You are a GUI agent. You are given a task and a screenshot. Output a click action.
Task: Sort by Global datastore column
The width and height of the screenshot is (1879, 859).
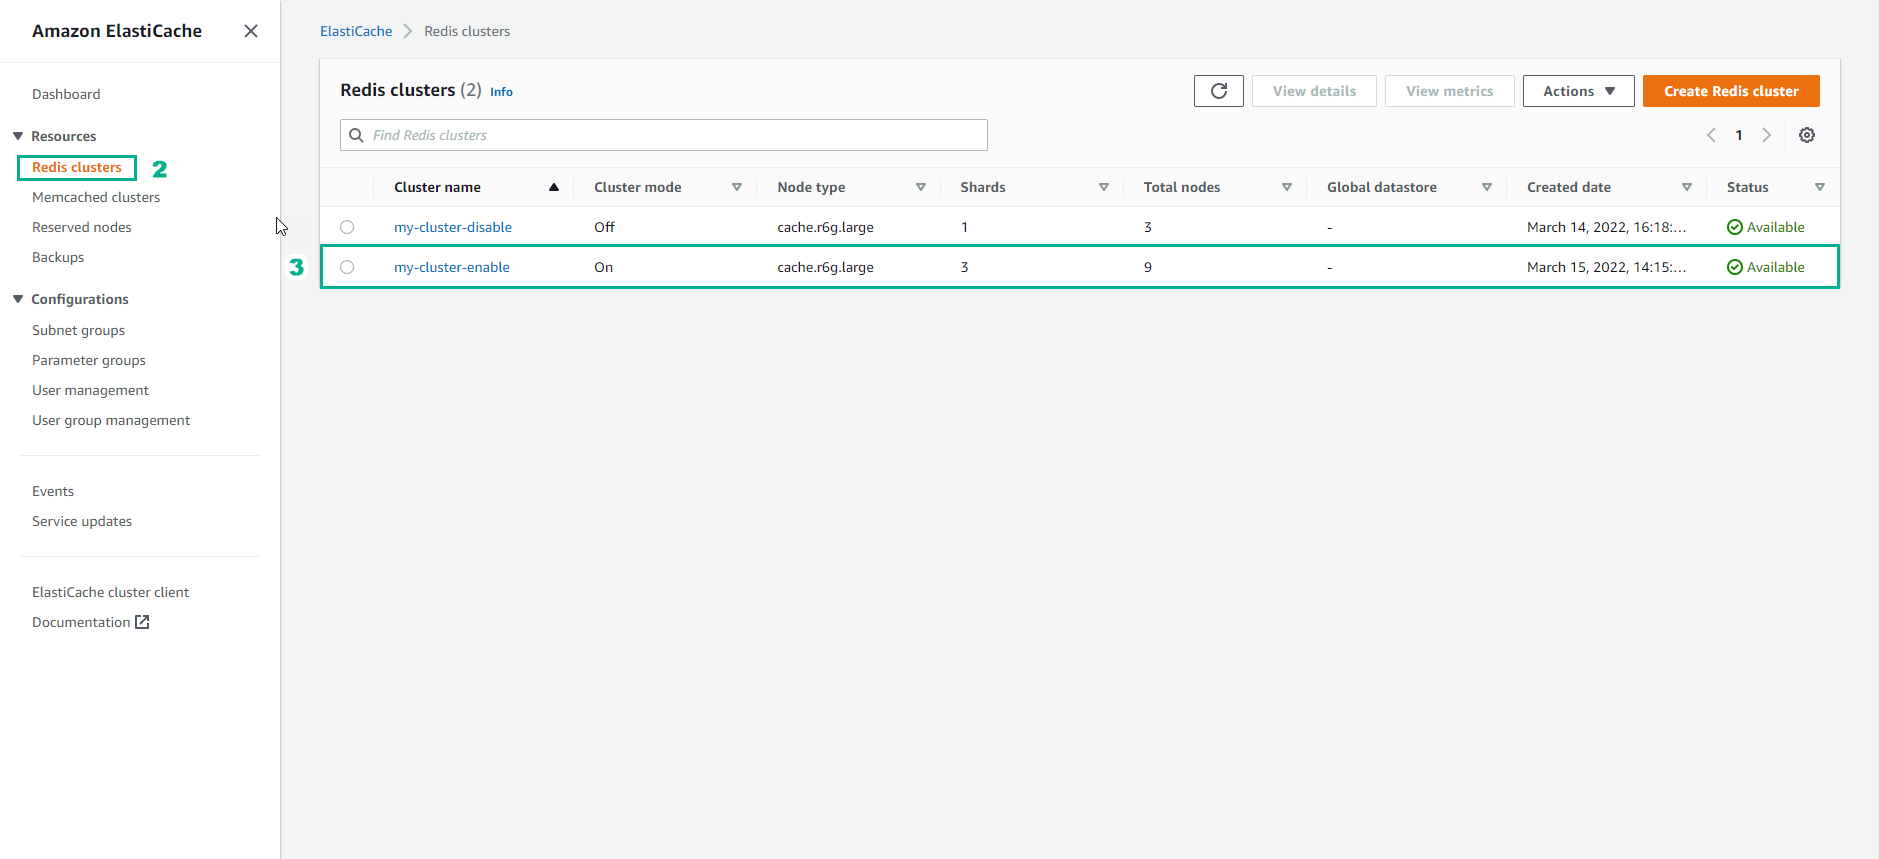(1486, 187)
